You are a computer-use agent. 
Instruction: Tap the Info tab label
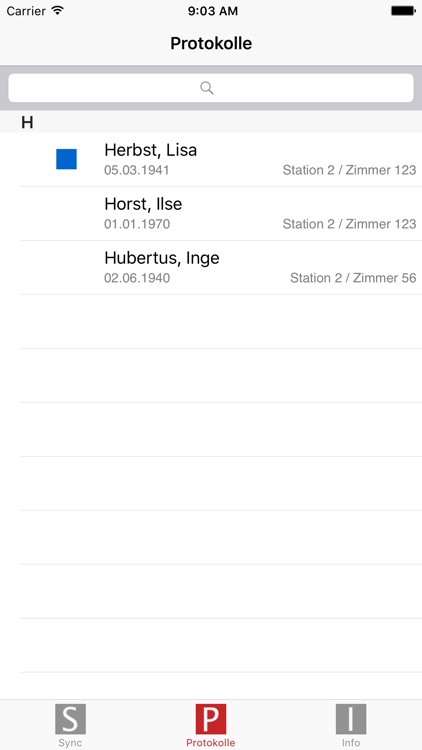tap(351, 743)
